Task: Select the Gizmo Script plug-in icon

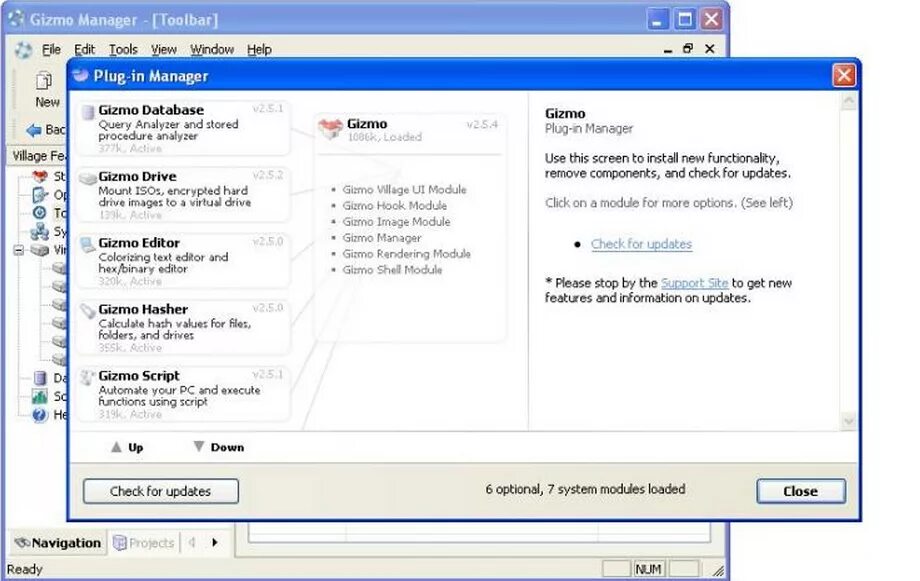Action: point(88,377)
